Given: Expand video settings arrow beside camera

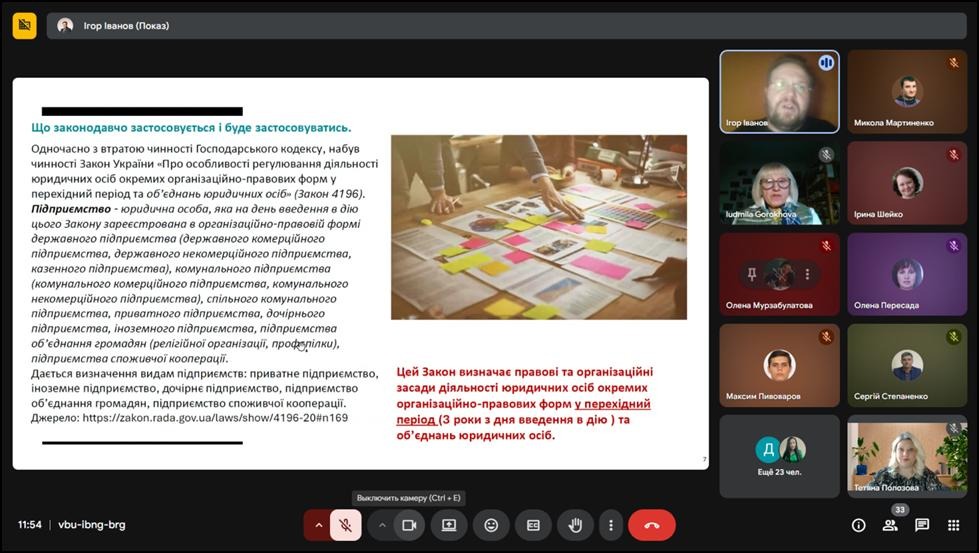Looking at the screenshot, I should 382,525.
